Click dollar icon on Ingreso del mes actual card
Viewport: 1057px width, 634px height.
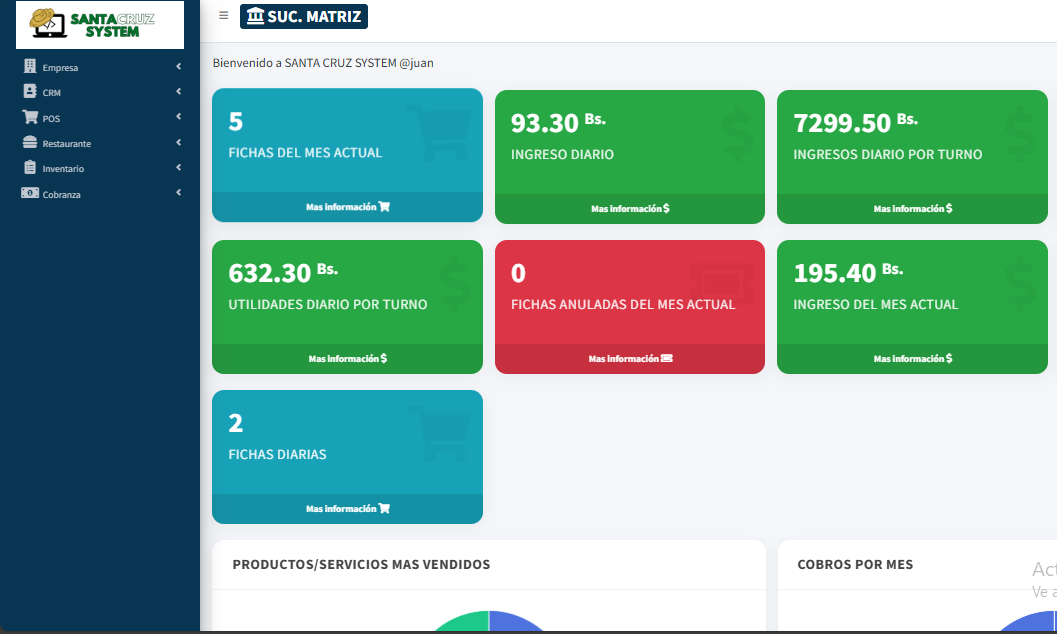click(1019, 284)
